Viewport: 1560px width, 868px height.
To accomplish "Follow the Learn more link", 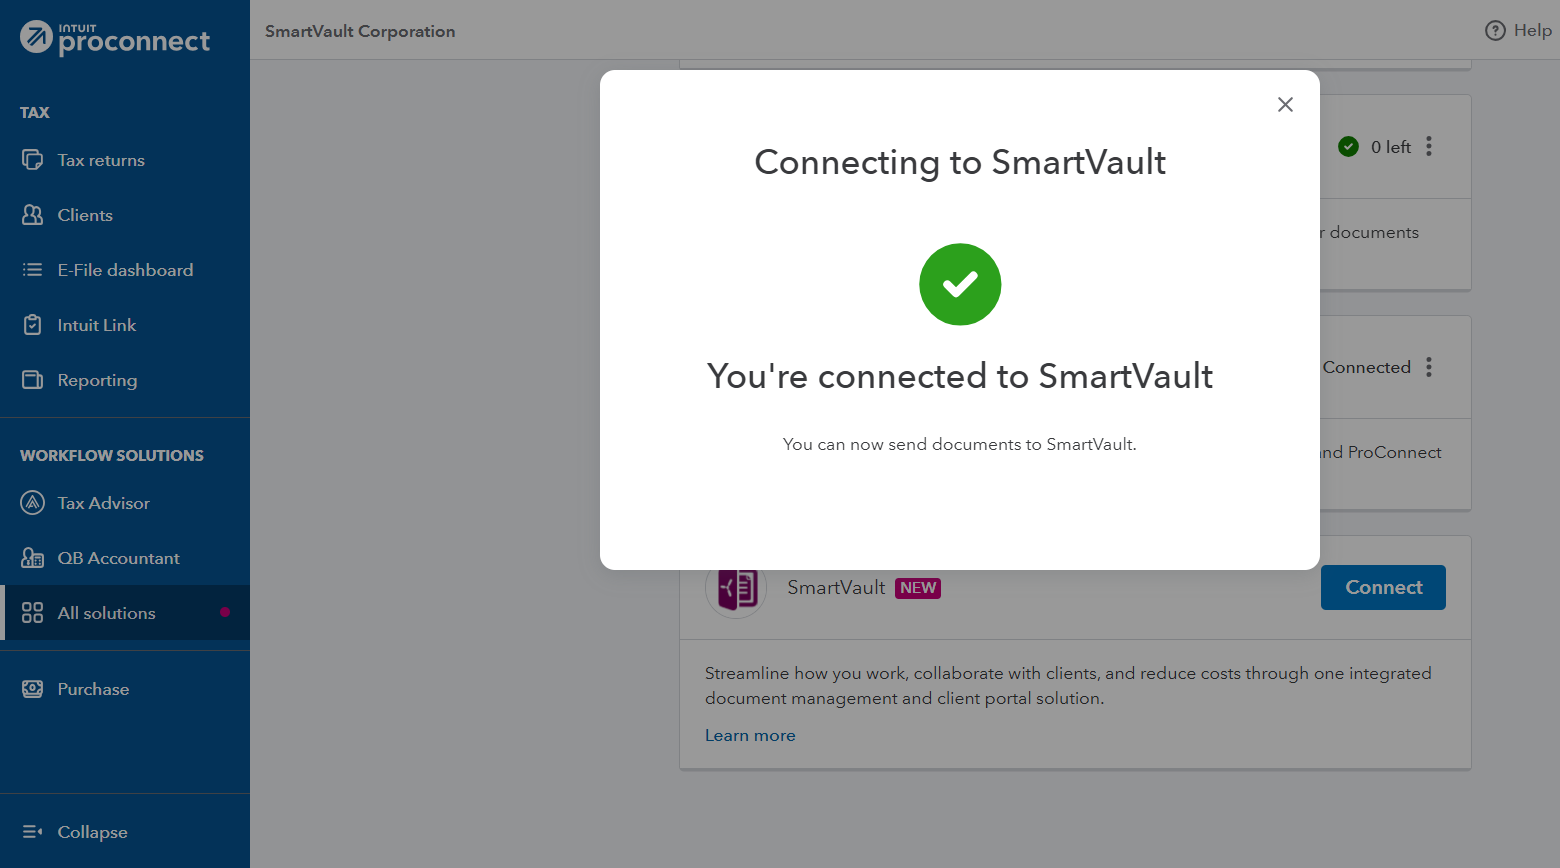I will tap(750, 735).
